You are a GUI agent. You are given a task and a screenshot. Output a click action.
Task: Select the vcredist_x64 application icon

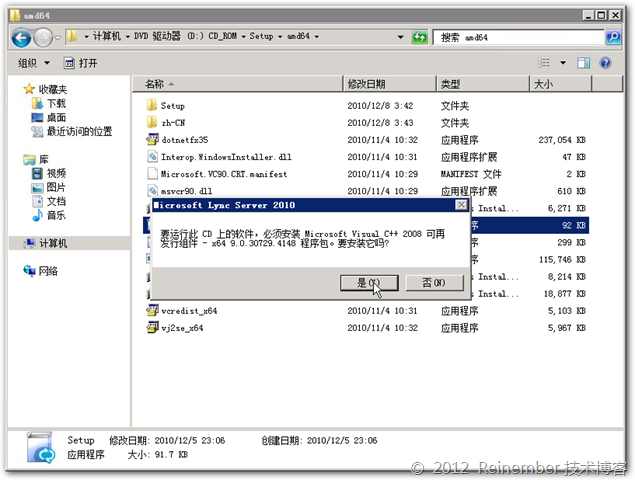pos(152,311)
